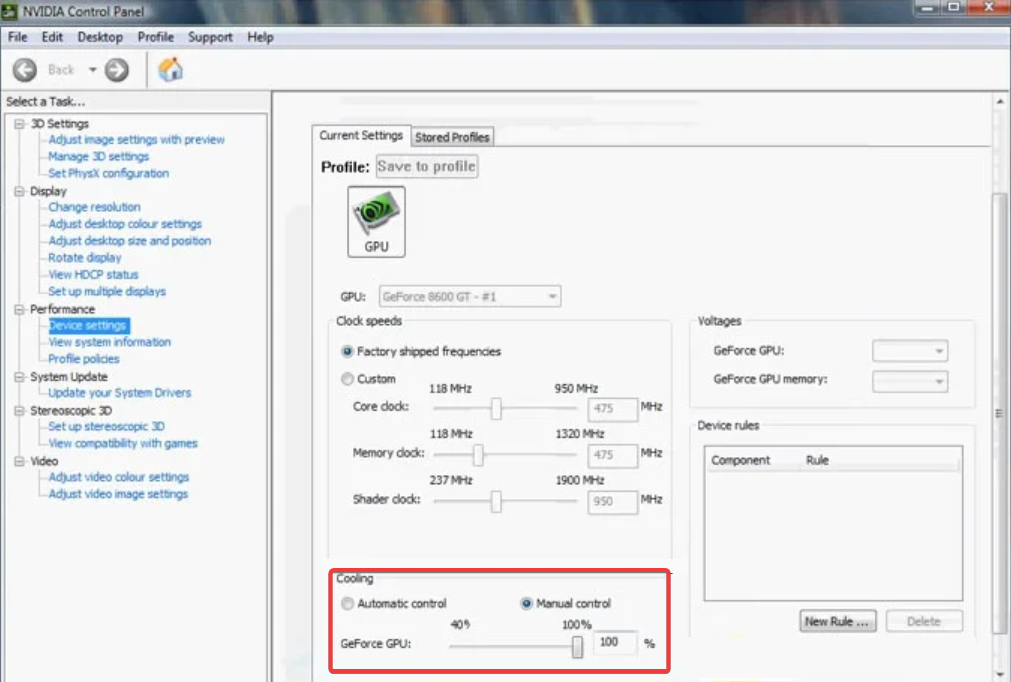This screenshot has width=1011, height=682.
Task: Click the Shader clock MHz input field
Action: pos(613,502)
